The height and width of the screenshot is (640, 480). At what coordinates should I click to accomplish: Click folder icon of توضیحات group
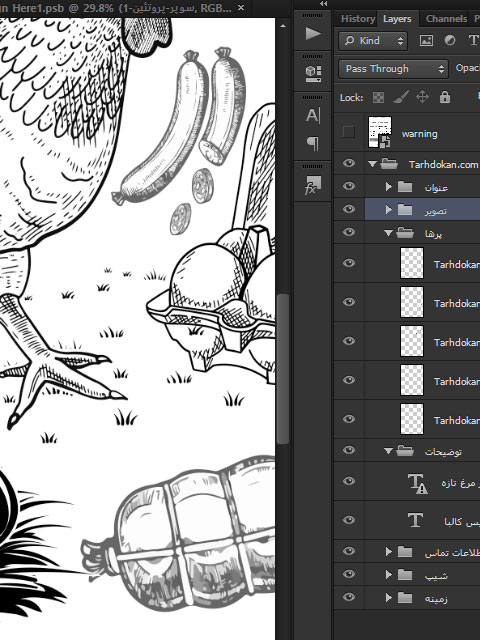pos(405,451)
